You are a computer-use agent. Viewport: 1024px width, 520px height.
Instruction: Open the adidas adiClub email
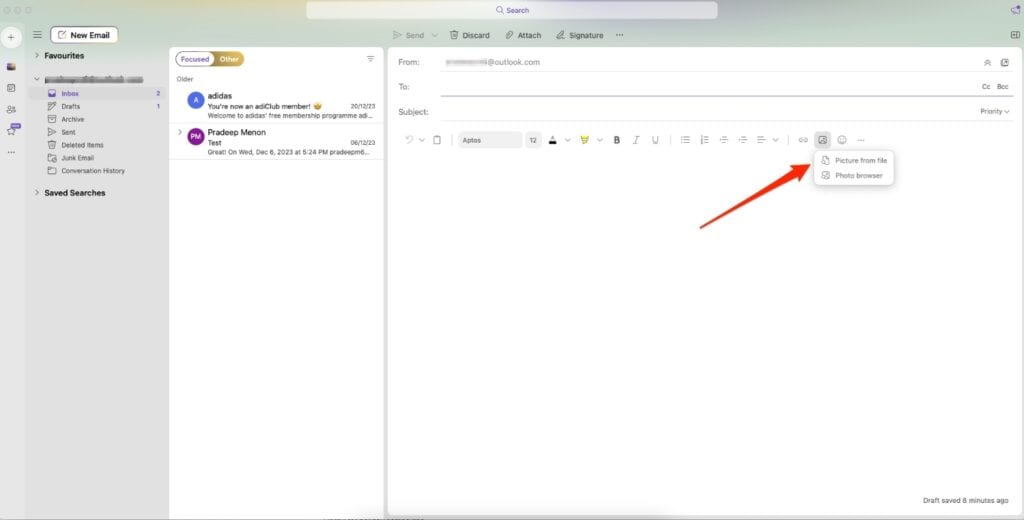pos(276,105)
